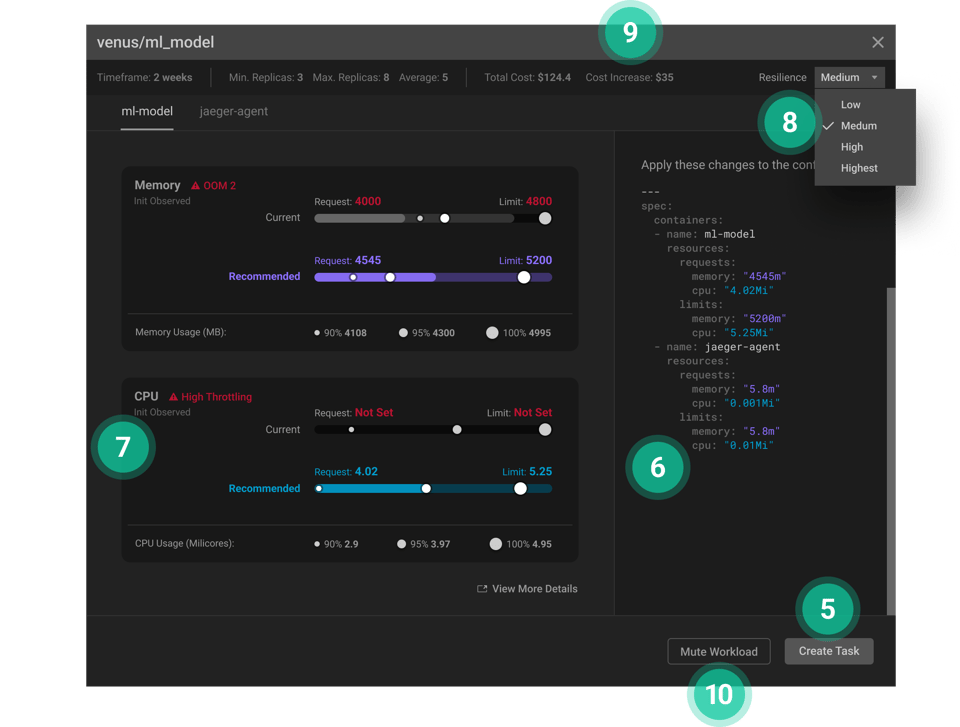Viewport: 960px width, 727px height.
Task: Click the YAML limits memory "5200m" value
Action: click(764, 319)
